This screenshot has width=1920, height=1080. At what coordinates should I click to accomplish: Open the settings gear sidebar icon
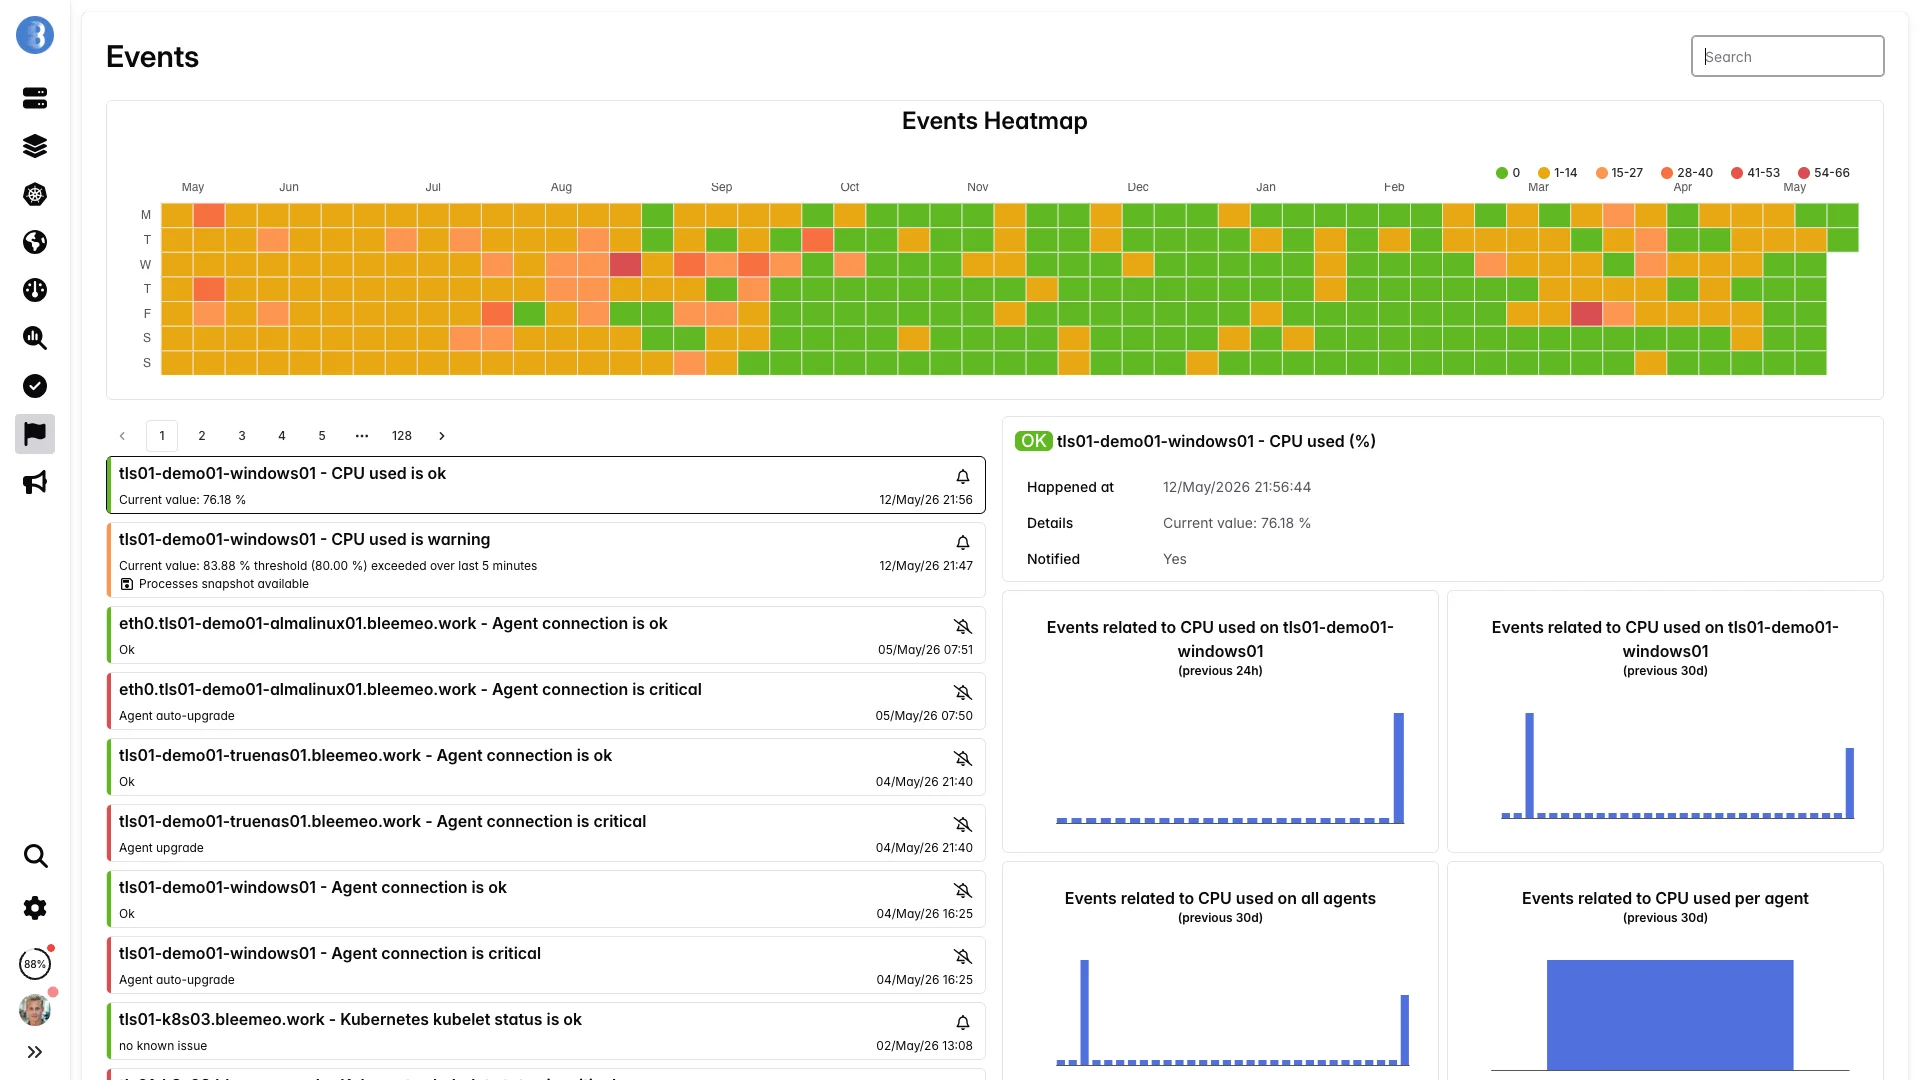coord(35,908)
